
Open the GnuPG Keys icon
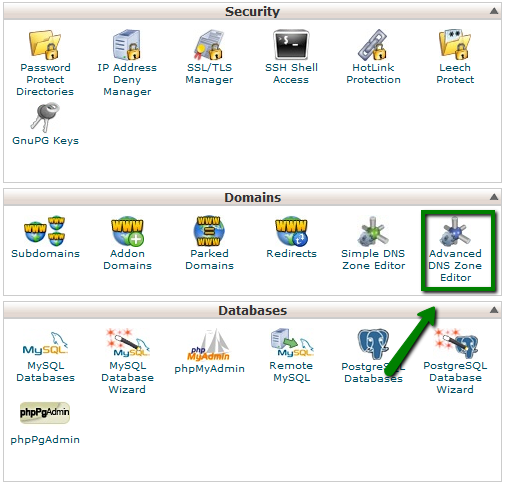coord(45,117)
